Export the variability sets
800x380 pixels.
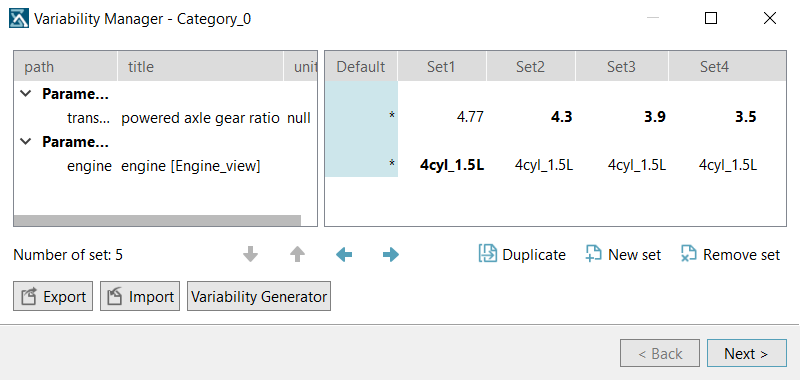point(53,296)
